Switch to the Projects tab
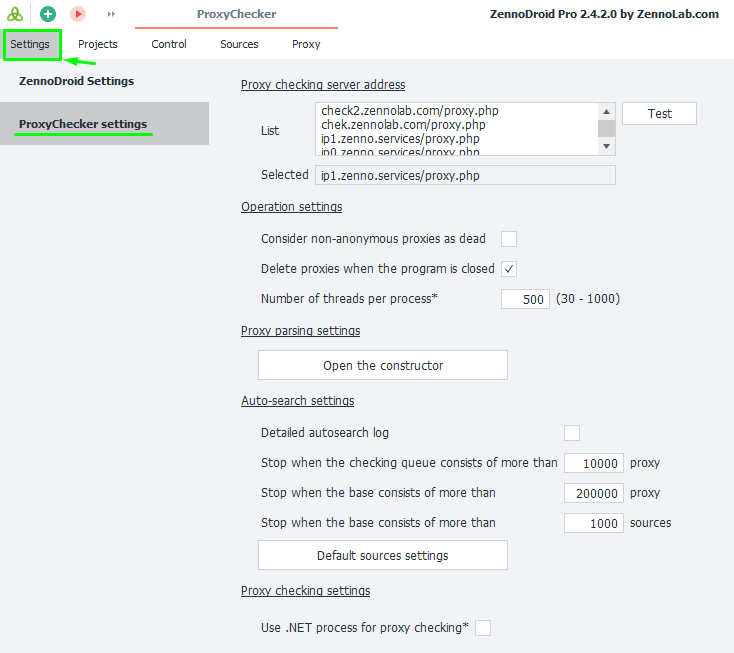 [98, 44]
